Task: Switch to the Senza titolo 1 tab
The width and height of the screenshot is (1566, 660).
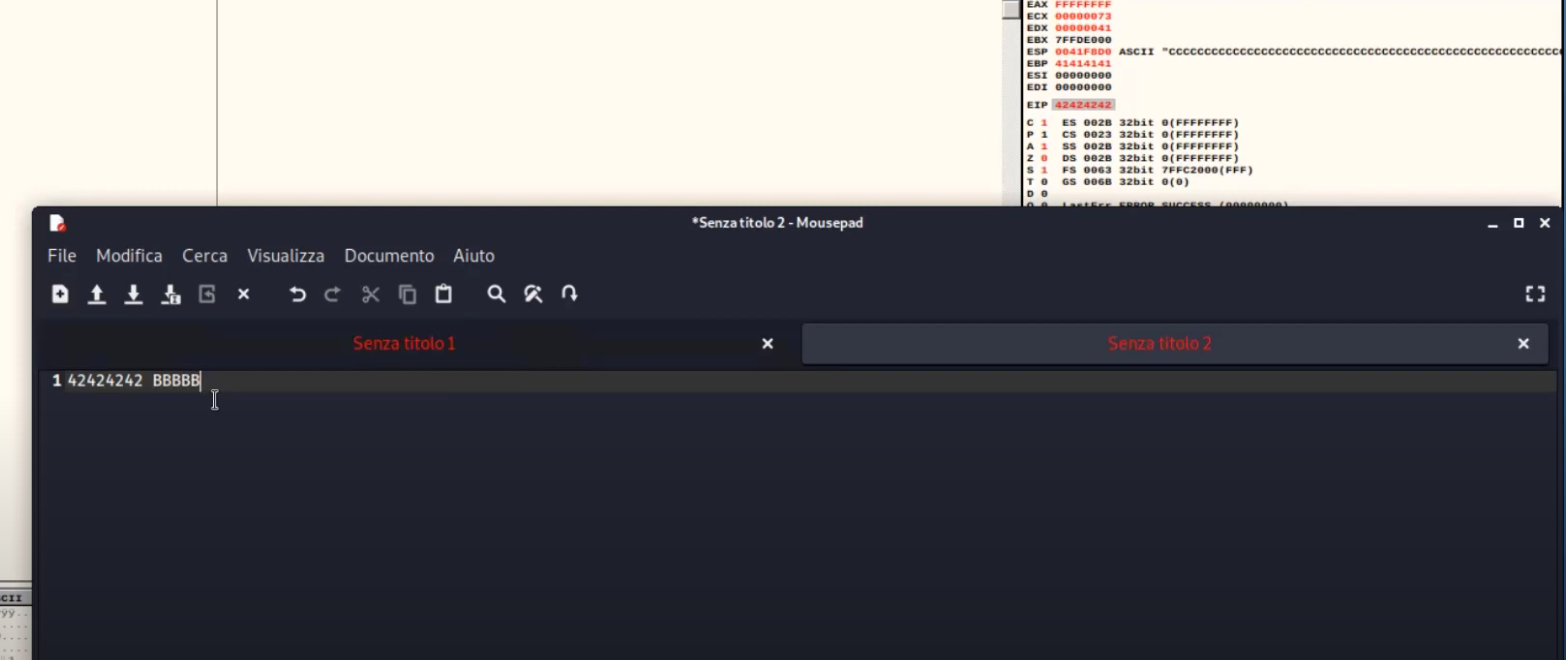Action: [x=403, y=344]
